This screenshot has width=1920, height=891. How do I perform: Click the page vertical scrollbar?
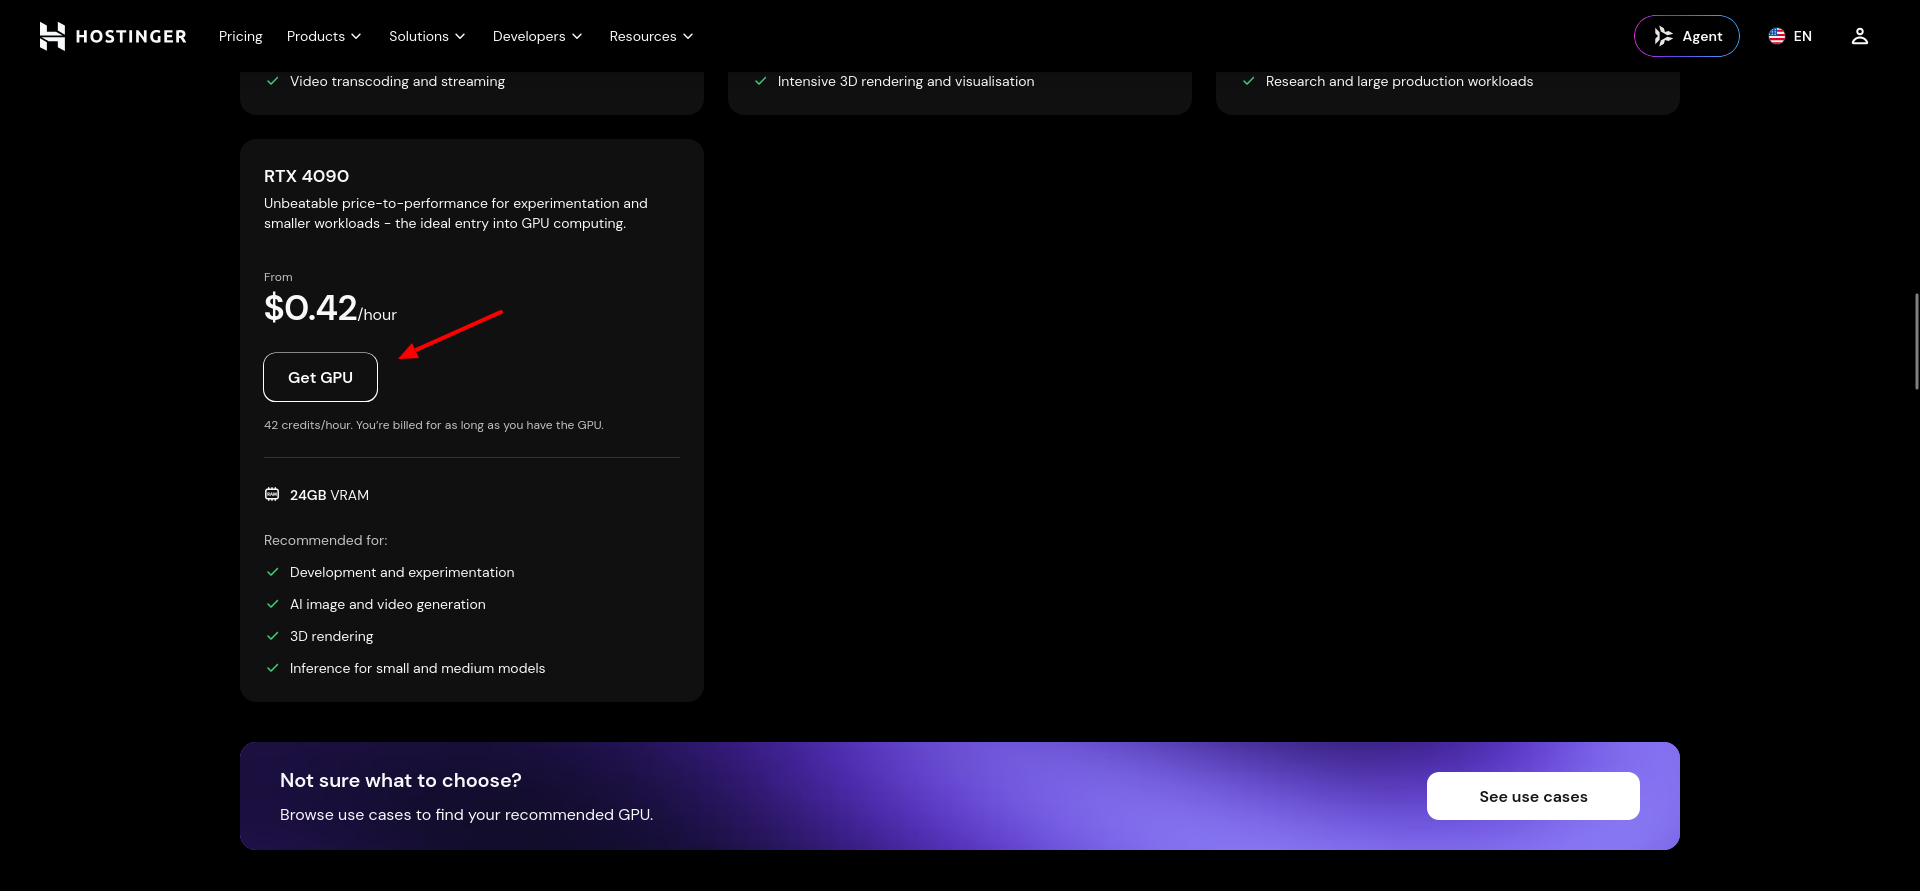coord(1916,341)
